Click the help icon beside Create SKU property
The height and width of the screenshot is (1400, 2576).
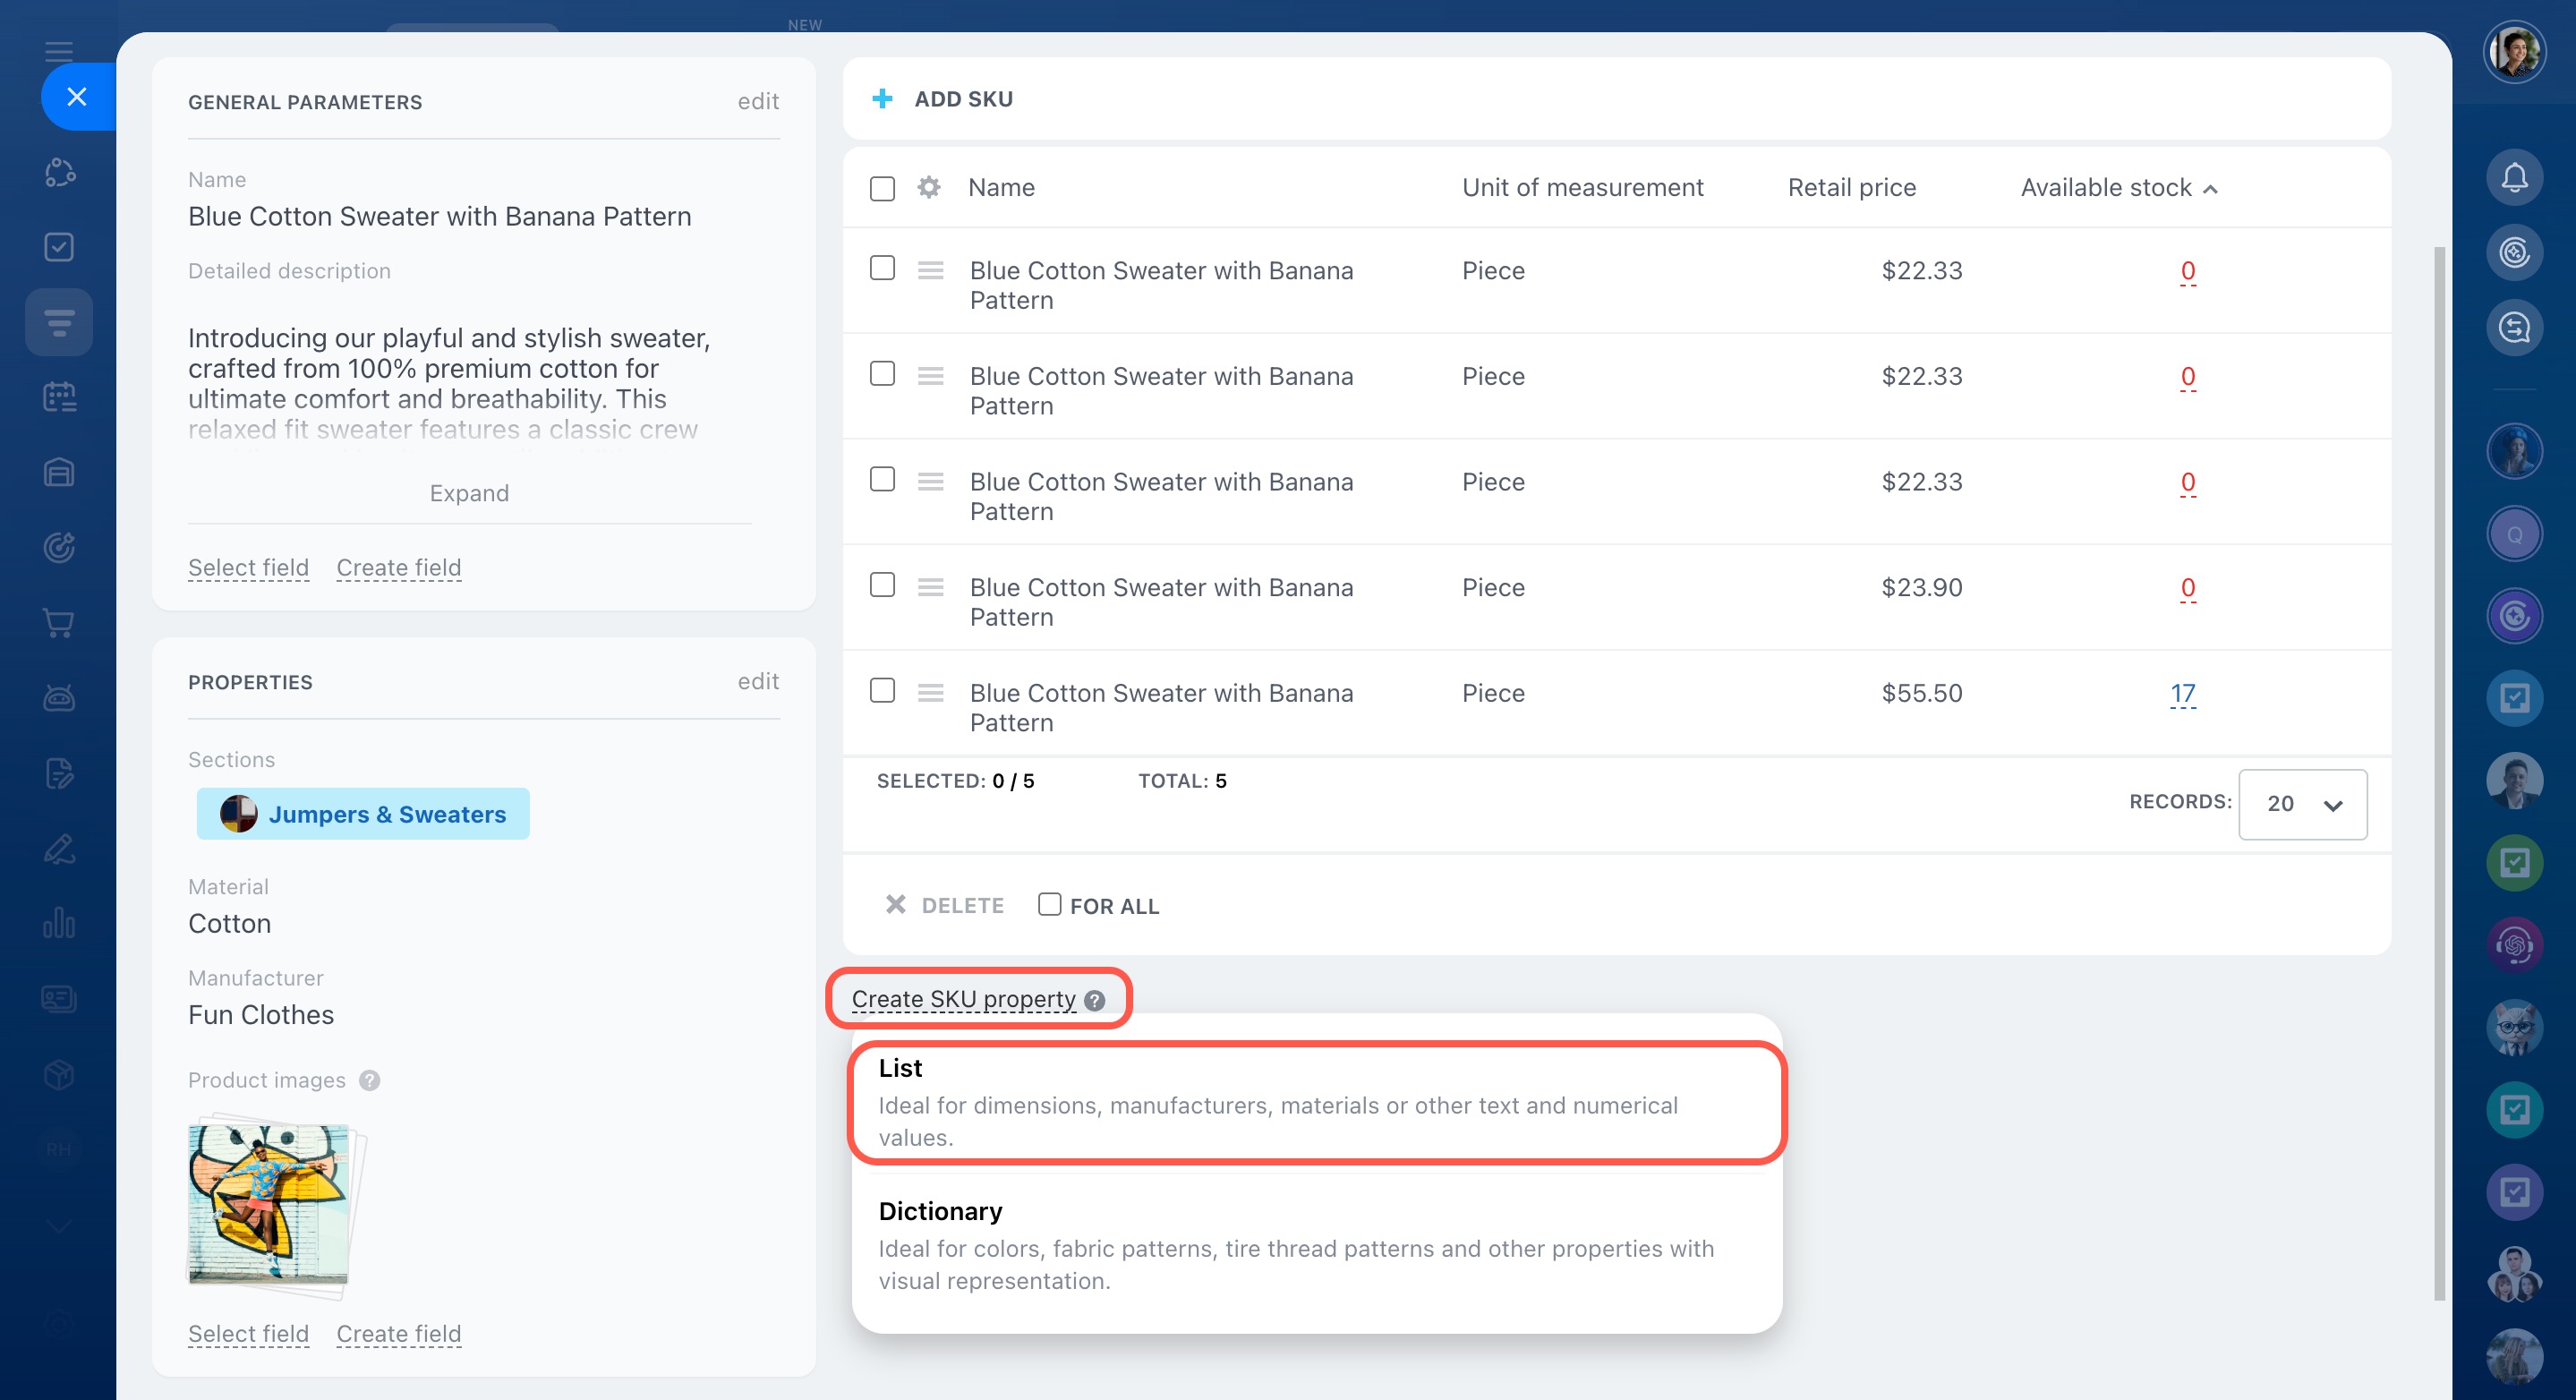pos(1095,1000)
